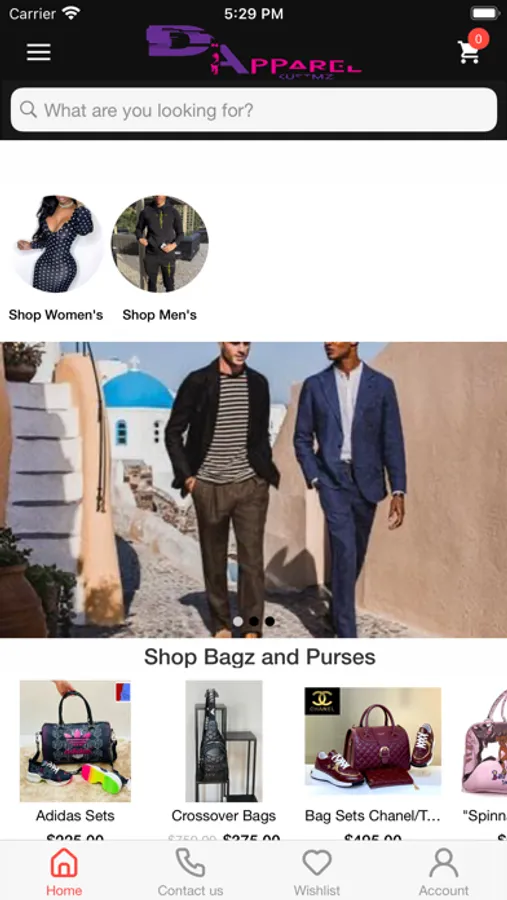Focus the 'What are you looking for?' field

point(254,110)
